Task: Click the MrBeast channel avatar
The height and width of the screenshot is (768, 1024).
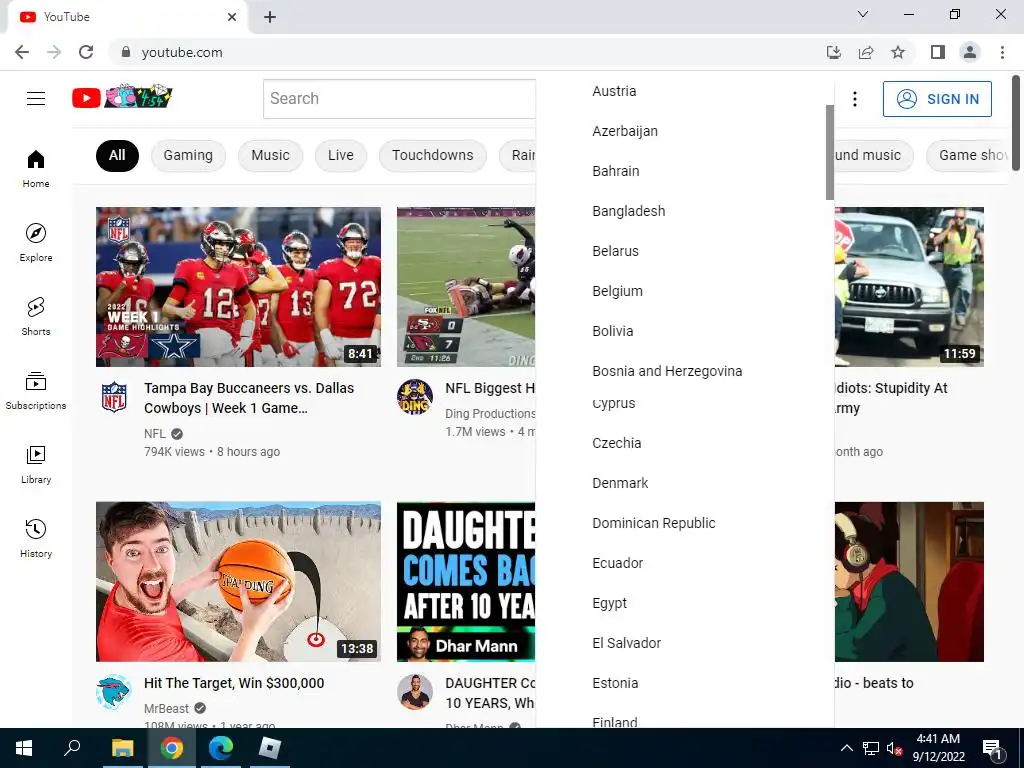Action: [x=114, y=692]
